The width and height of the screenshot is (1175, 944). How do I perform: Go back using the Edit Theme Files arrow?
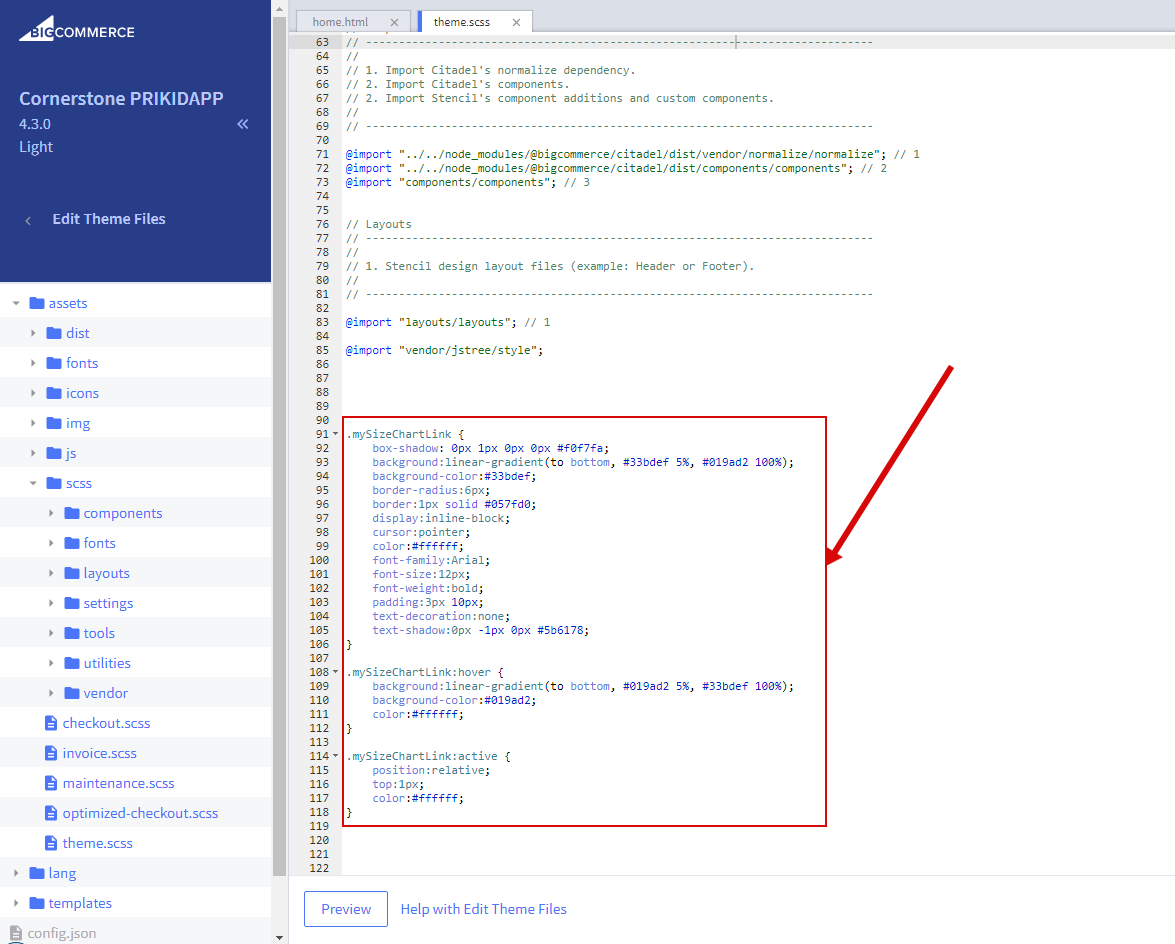point(28,220)
